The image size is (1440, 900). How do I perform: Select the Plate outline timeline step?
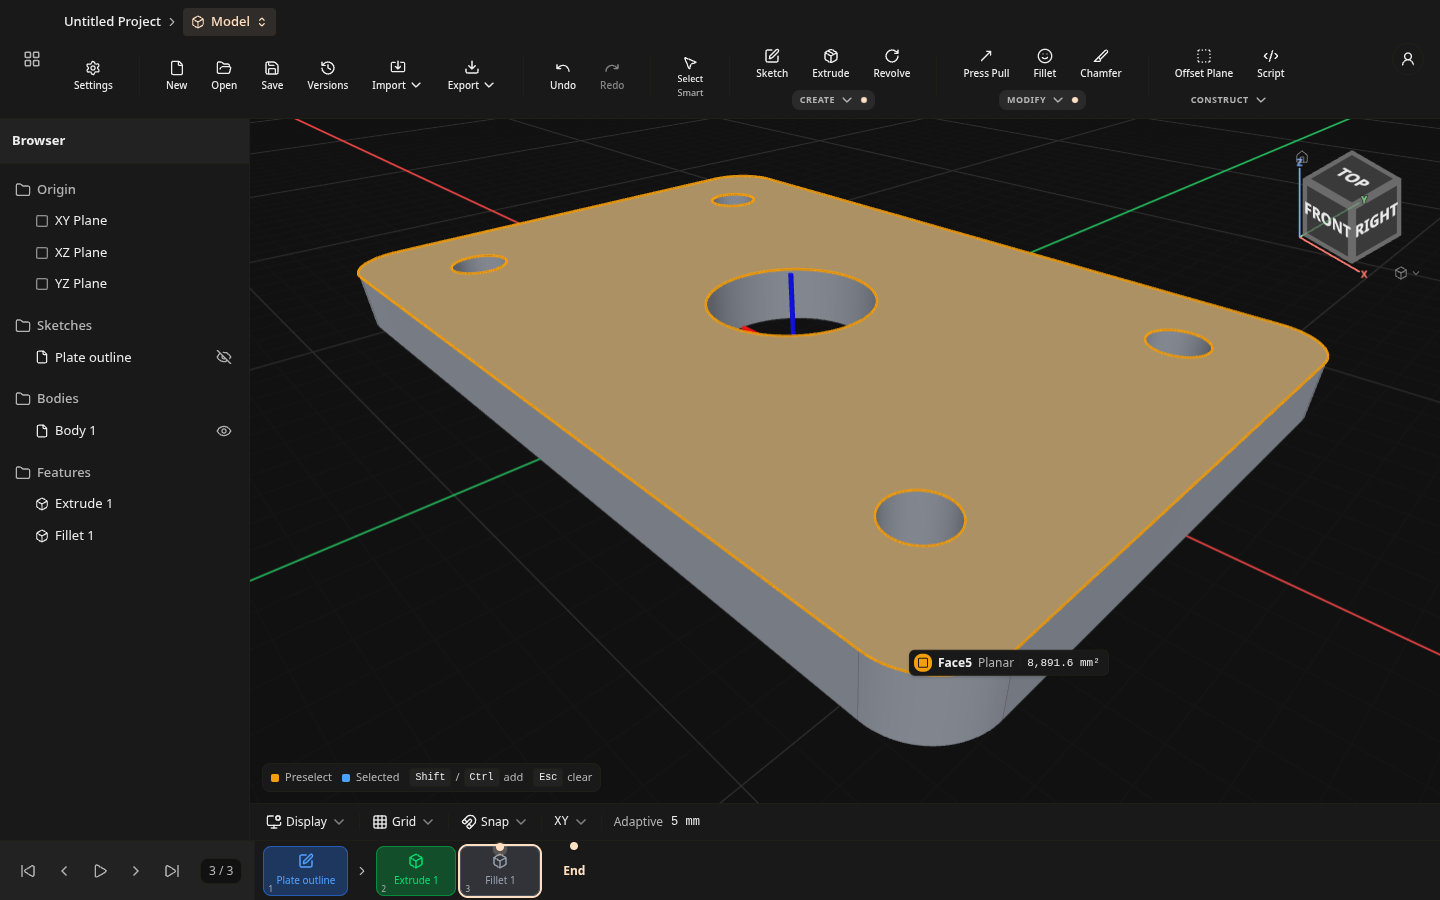pyautogui.click(x=306, y=871)
